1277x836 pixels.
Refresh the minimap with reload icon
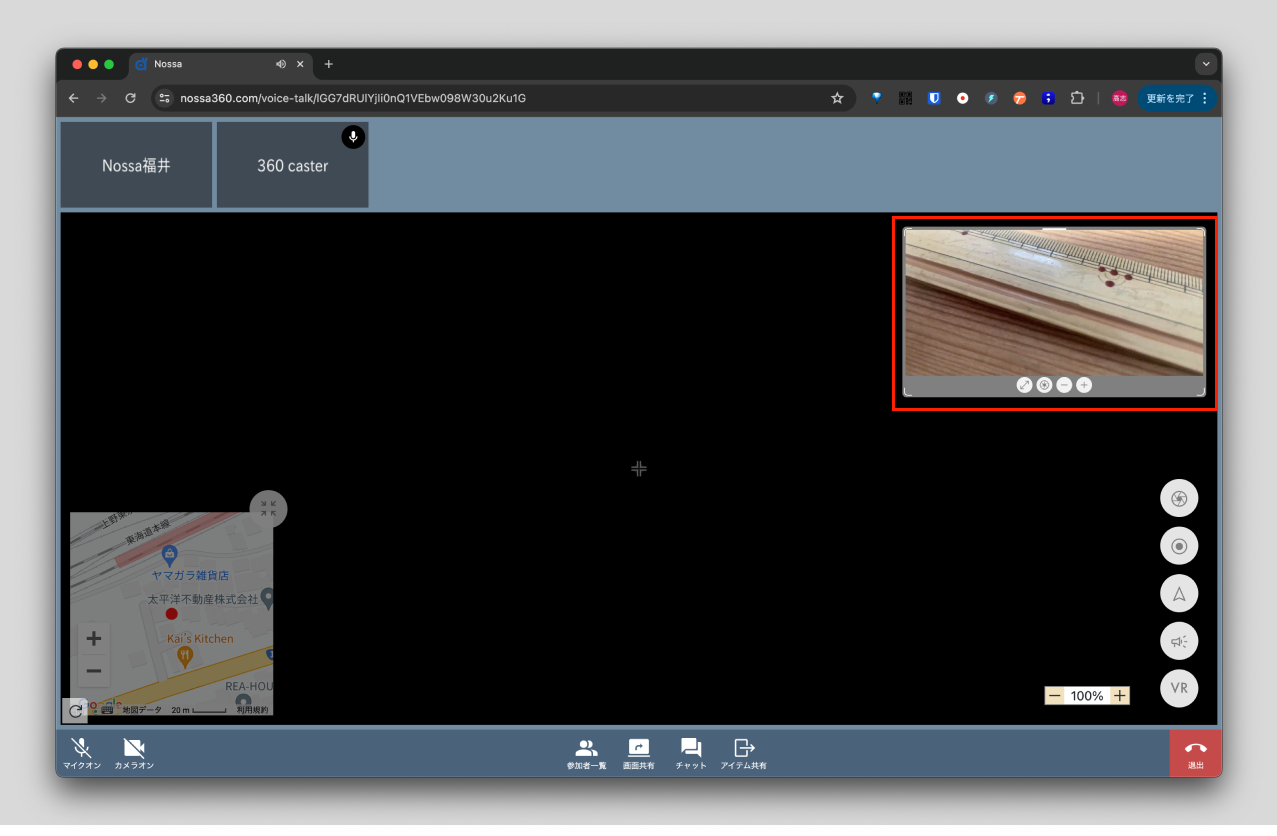coord(75,710)
